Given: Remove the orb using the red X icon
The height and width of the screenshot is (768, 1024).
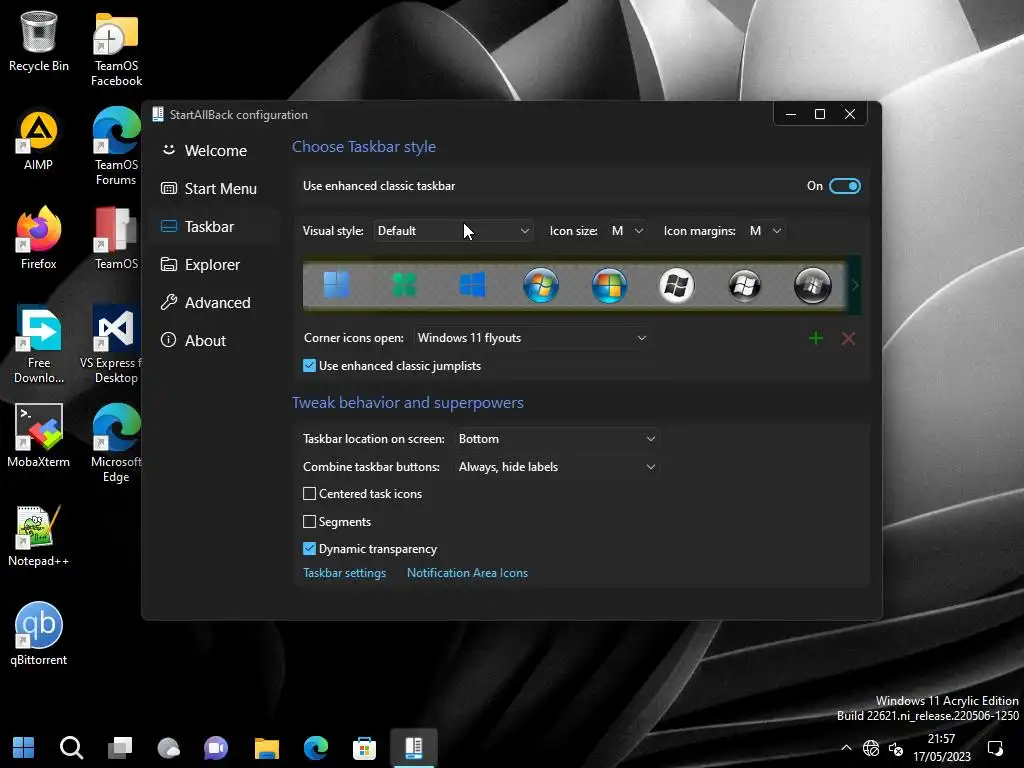Looking at the screenshot, I should [x=848, y=338].
